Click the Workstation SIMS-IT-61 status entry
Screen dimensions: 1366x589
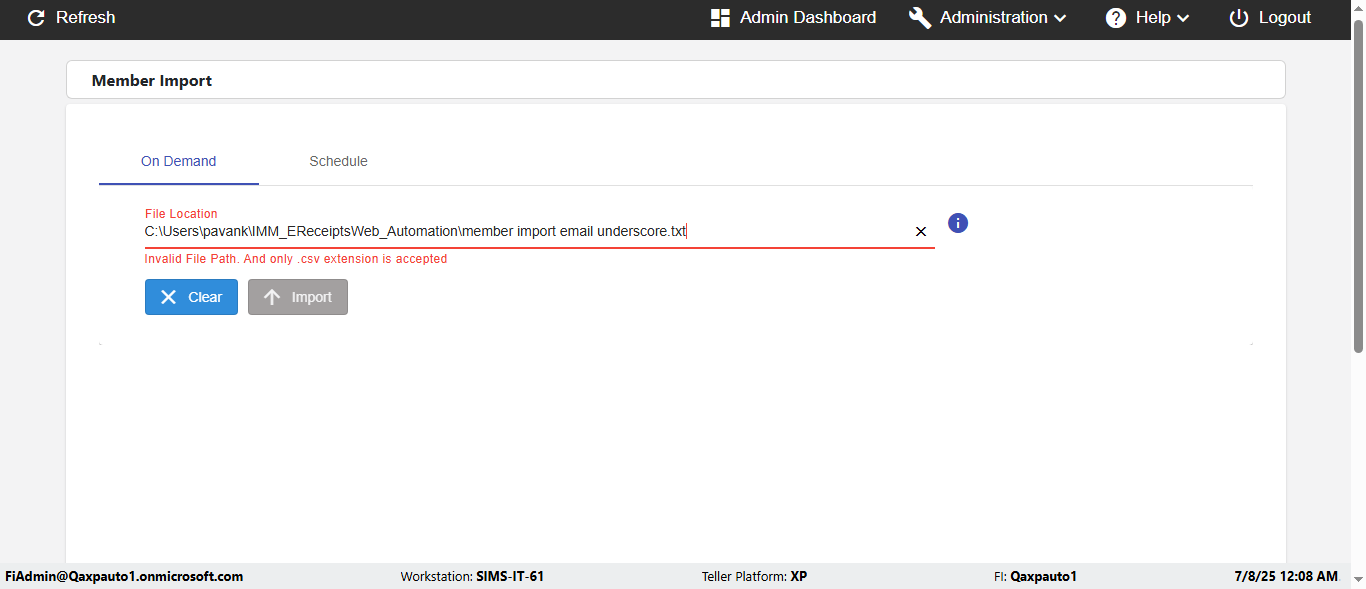pos(472,577)
